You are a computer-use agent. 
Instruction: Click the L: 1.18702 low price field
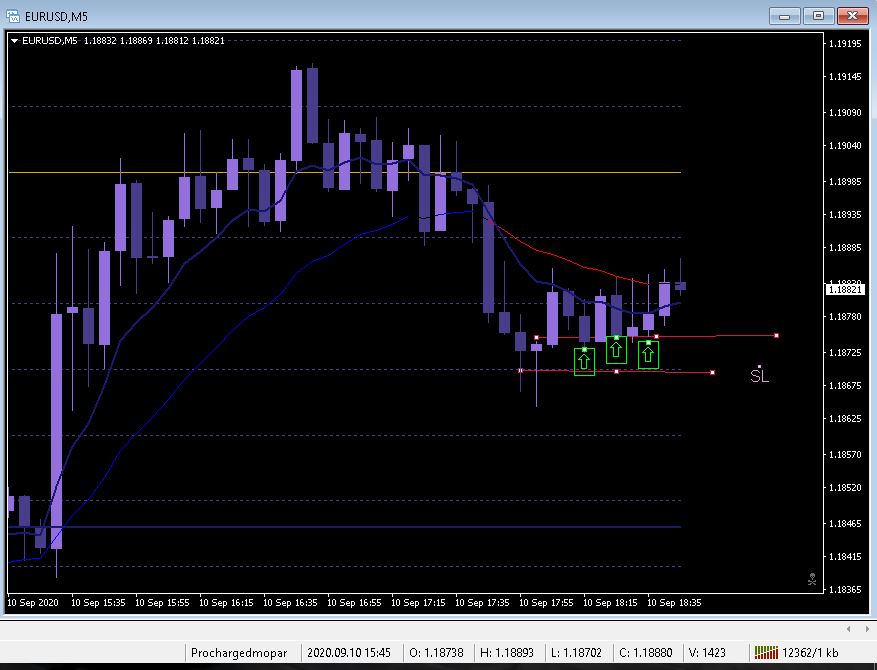click(576, 653)
